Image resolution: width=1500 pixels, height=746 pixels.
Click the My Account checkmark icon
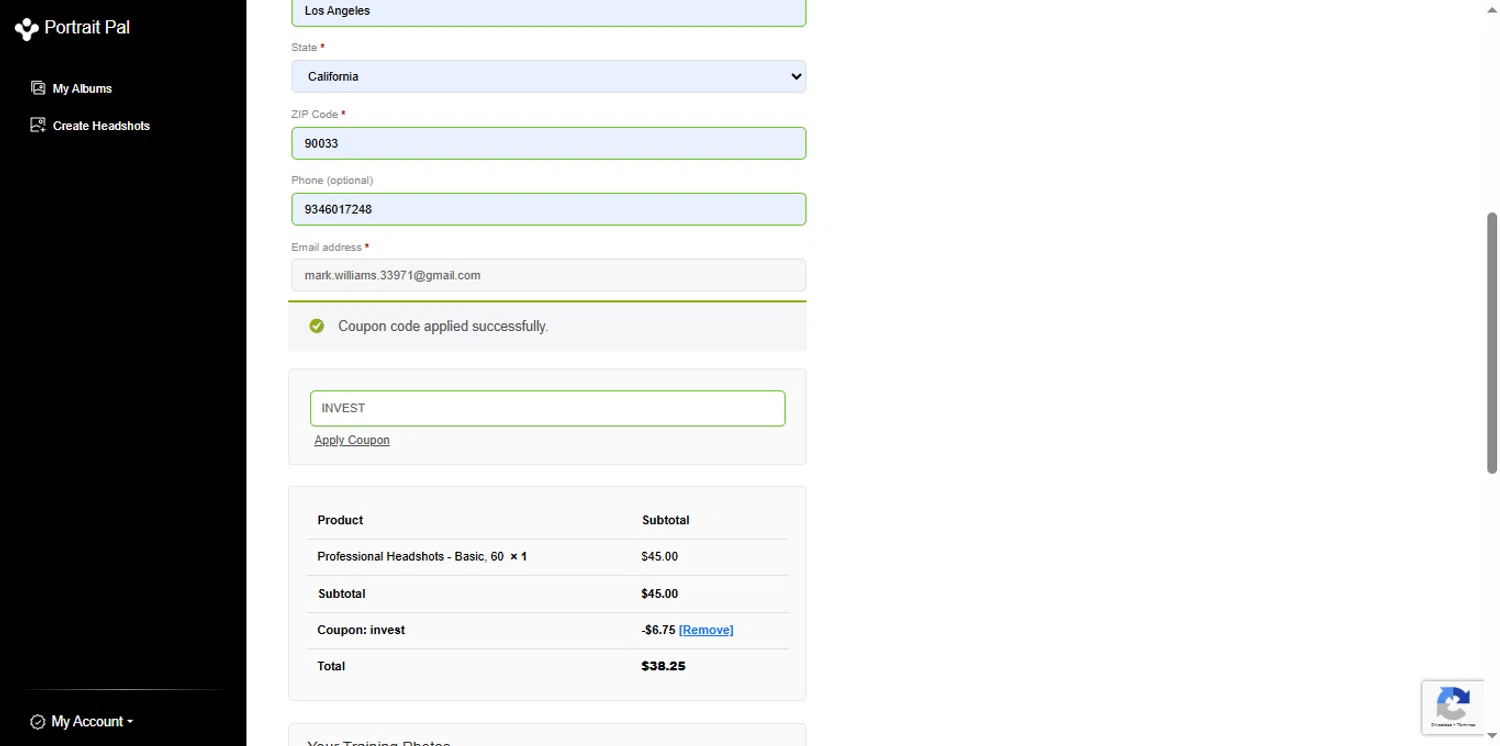click(x=38, y=722)
